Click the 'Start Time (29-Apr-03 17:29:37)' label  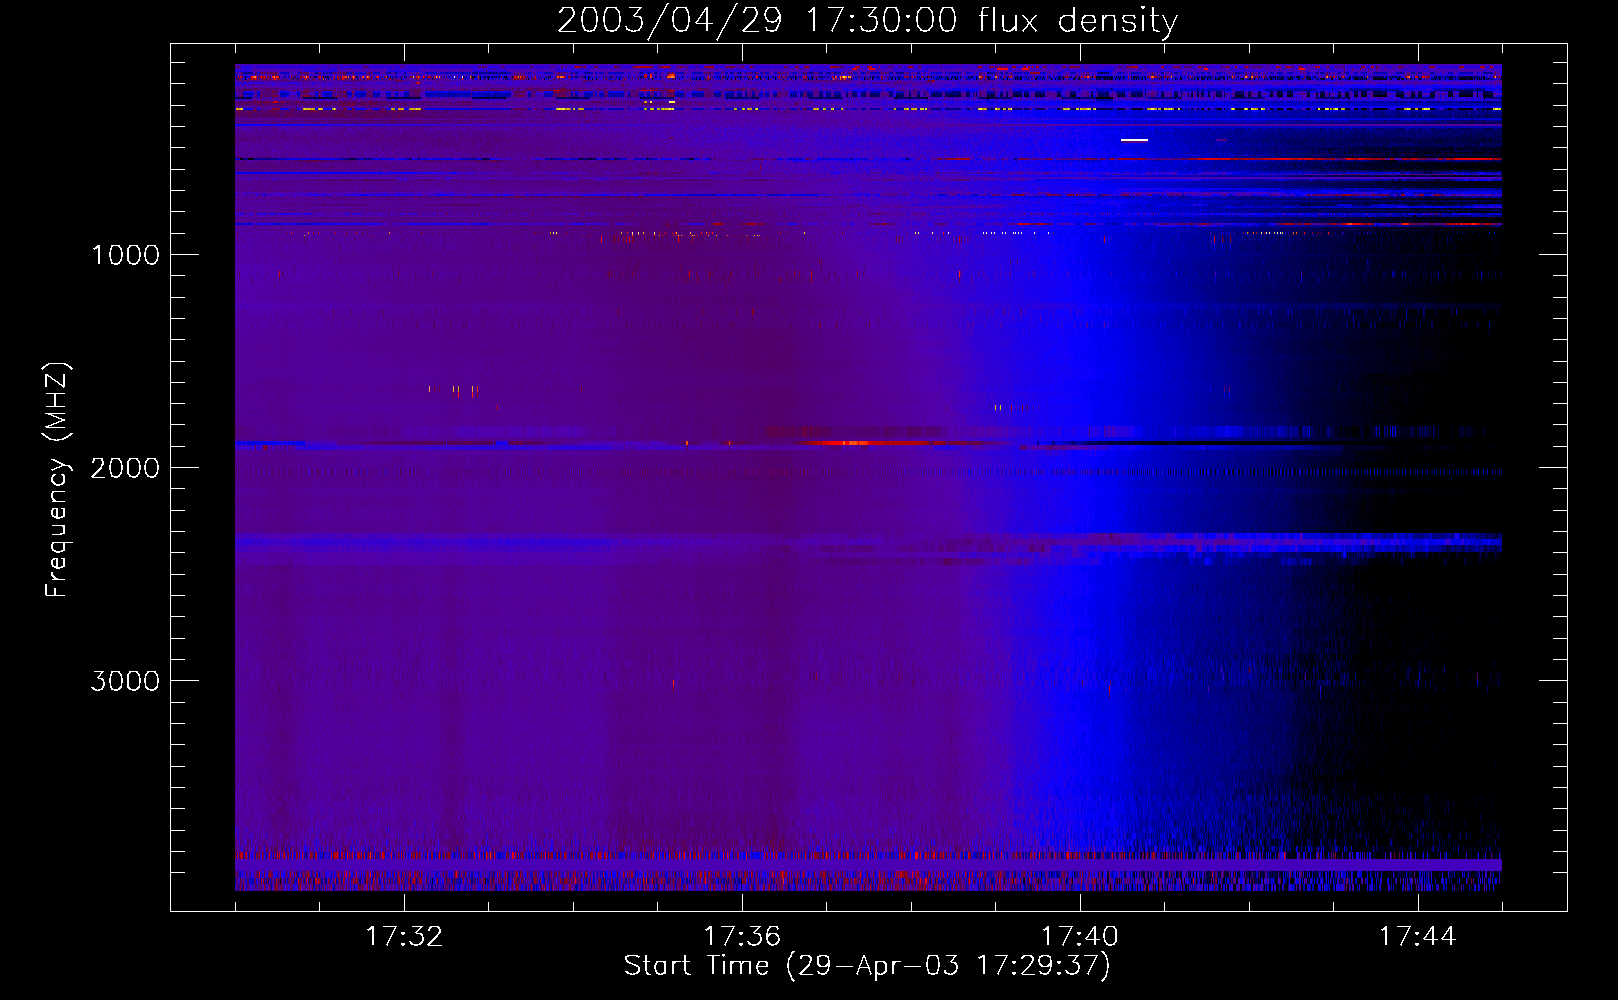pyautogui.click(x=867, y=966)
